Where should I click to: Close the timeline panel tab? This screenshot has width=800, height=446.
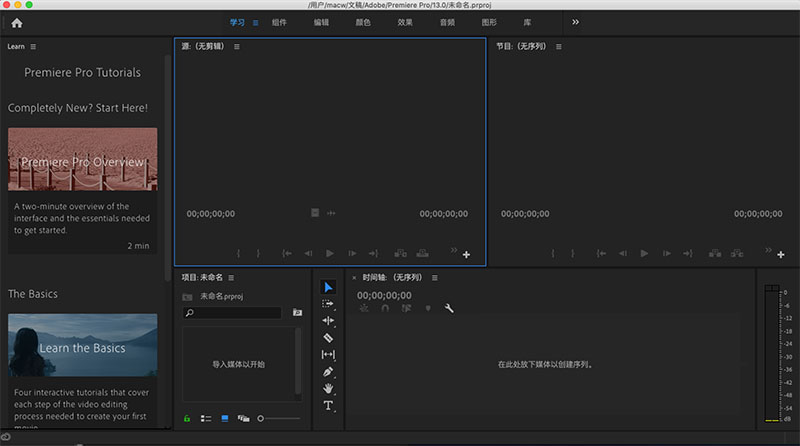pos(354,278)
